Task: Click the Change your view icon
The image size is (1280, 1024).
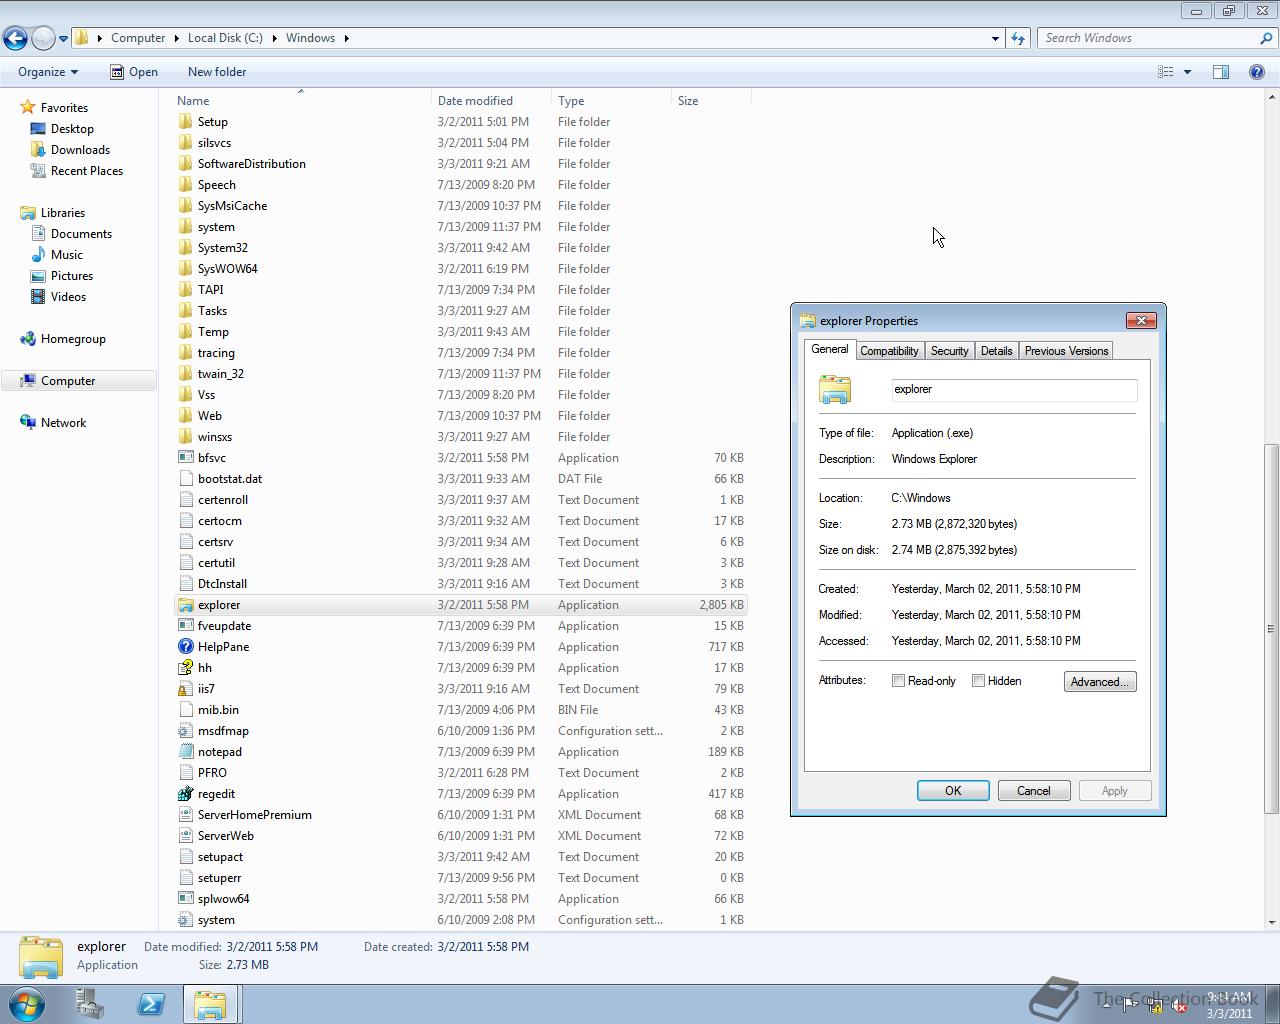Action: (x=1165, y=72)
